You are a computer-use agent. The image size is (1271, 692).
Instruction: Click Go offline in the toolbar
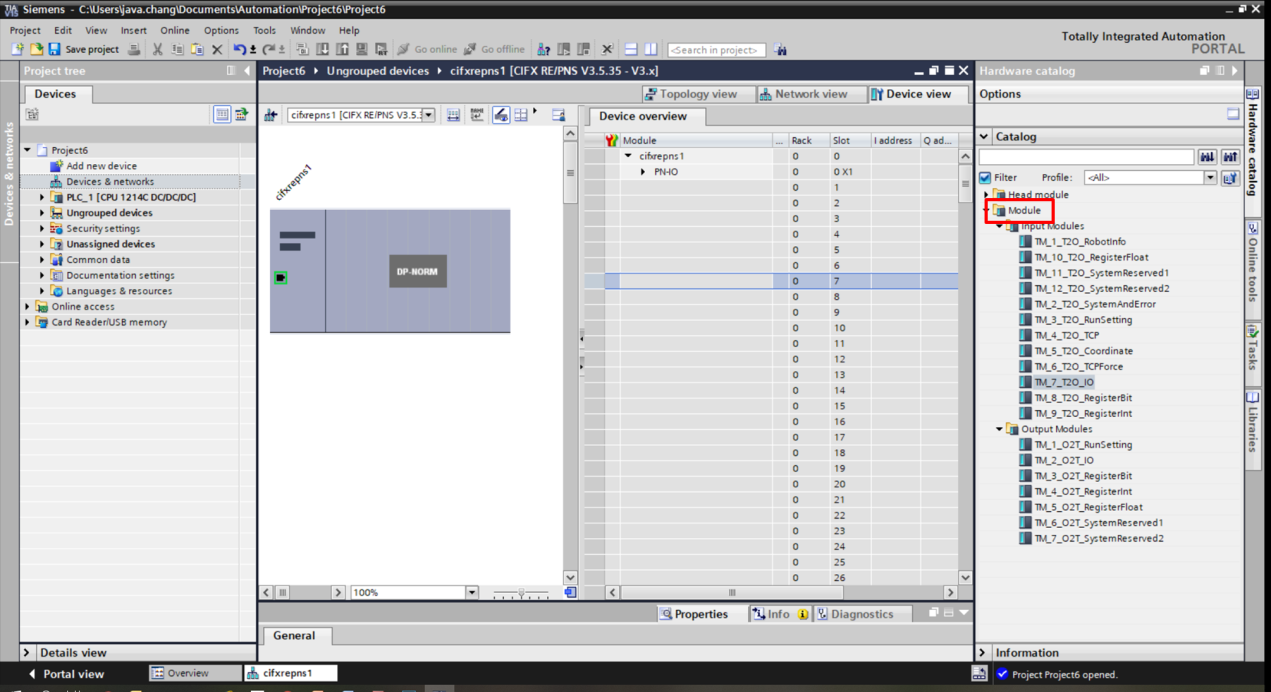pos(494,49)
